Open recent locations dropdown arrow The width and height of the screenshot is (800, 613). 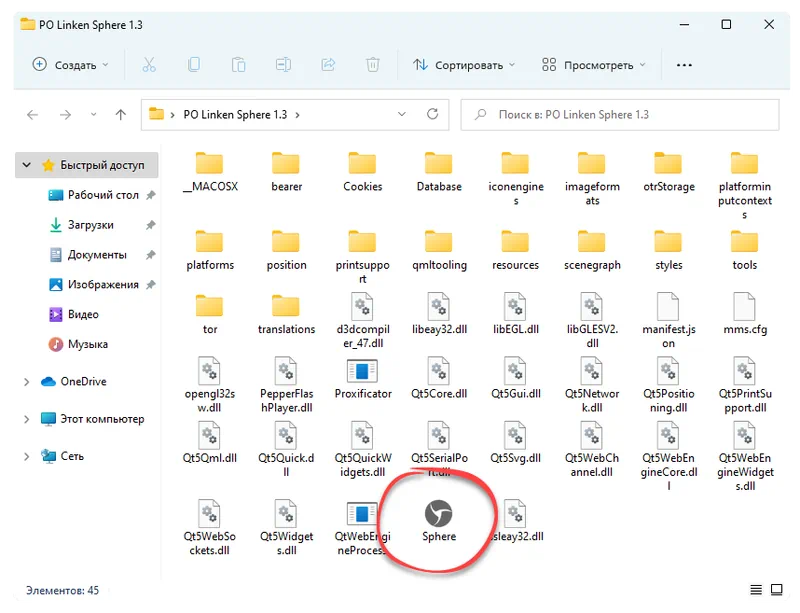(93, 114)
